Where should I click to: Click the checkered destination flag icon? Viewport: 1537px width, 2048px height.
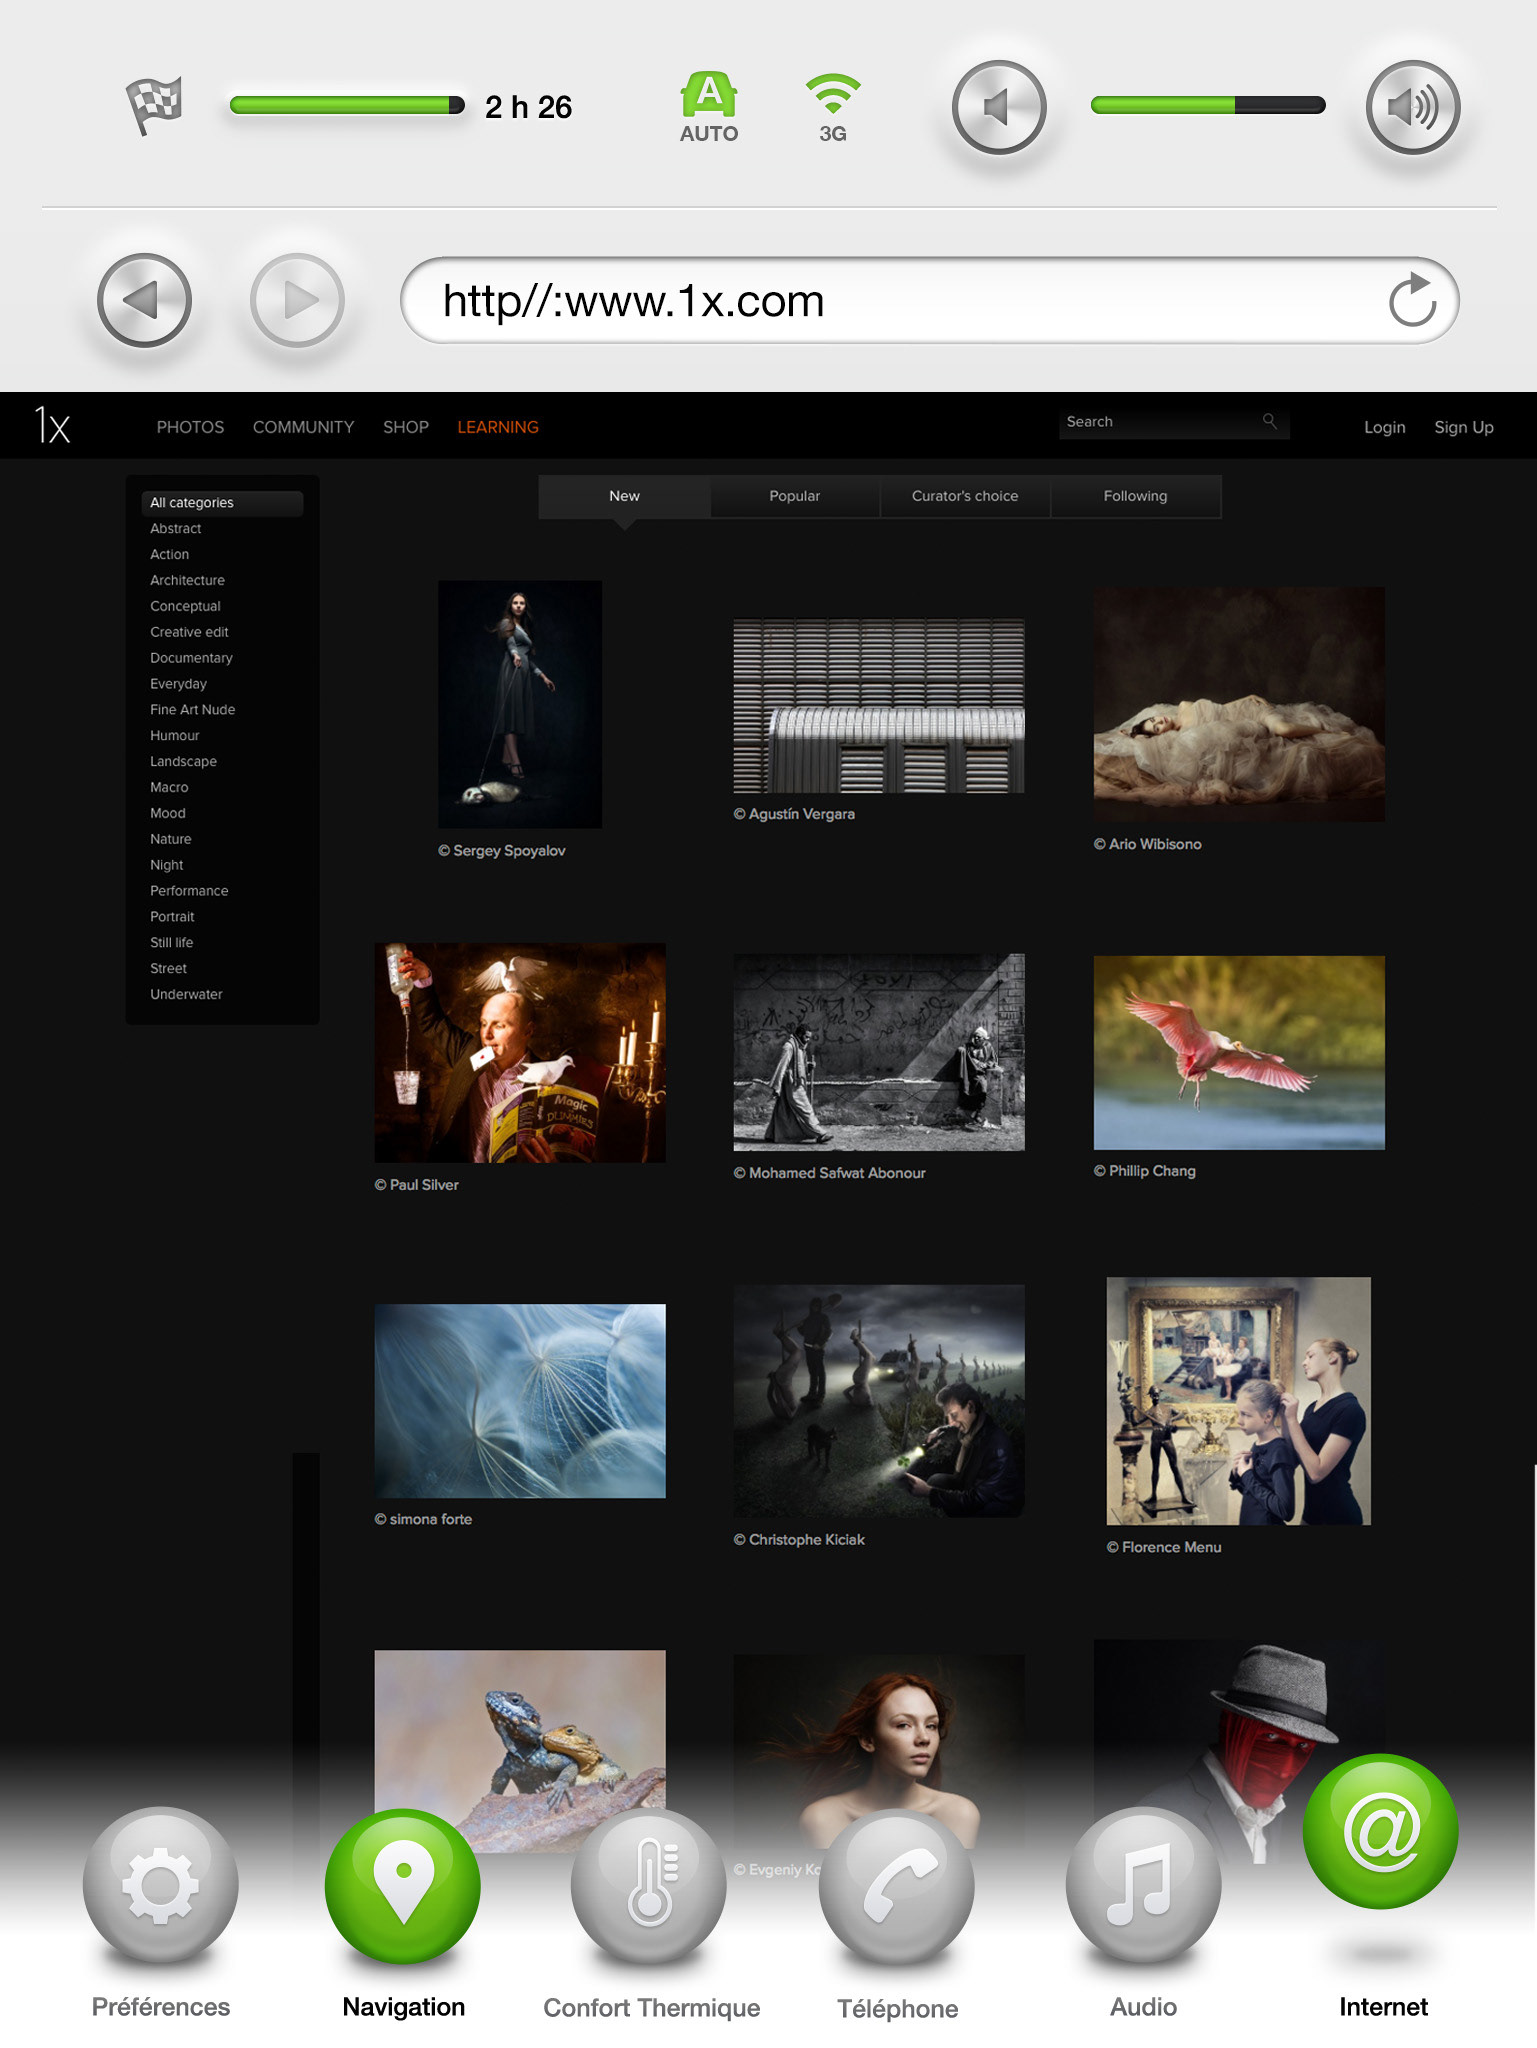[155, 106]
